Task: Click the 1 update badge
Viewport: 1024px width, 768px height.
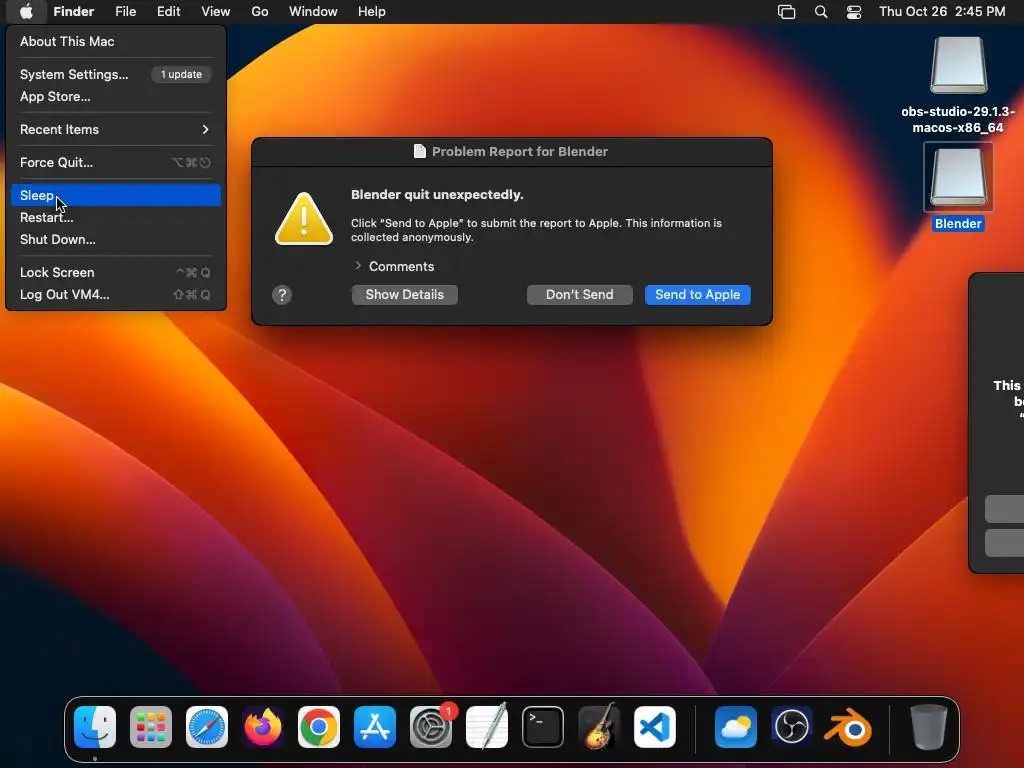Action: coord(182,74)
